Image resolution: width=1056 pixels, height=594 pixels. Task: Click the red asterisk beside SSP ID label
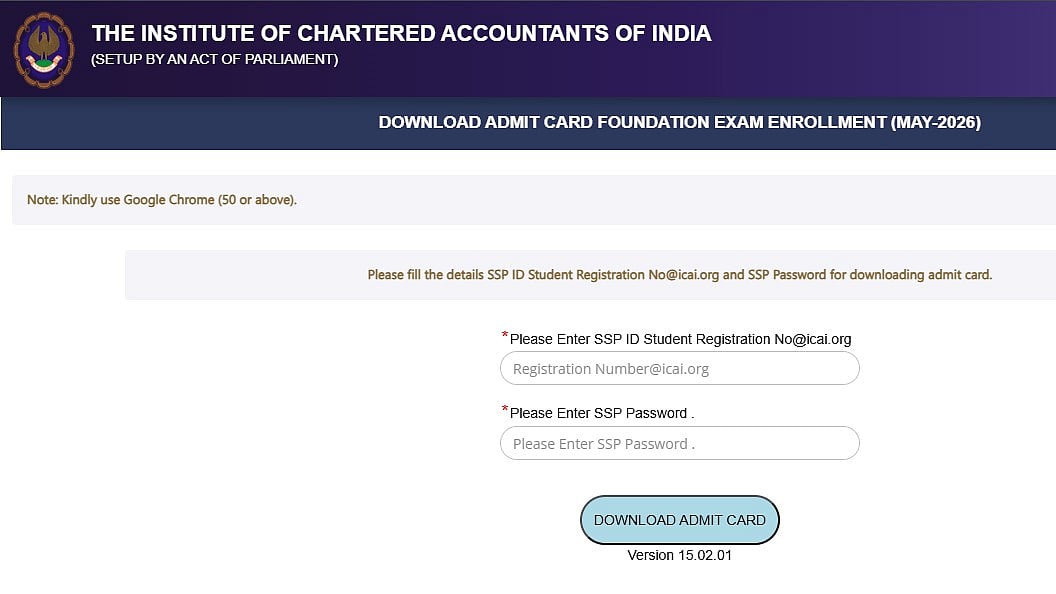(x=505, y=336)
